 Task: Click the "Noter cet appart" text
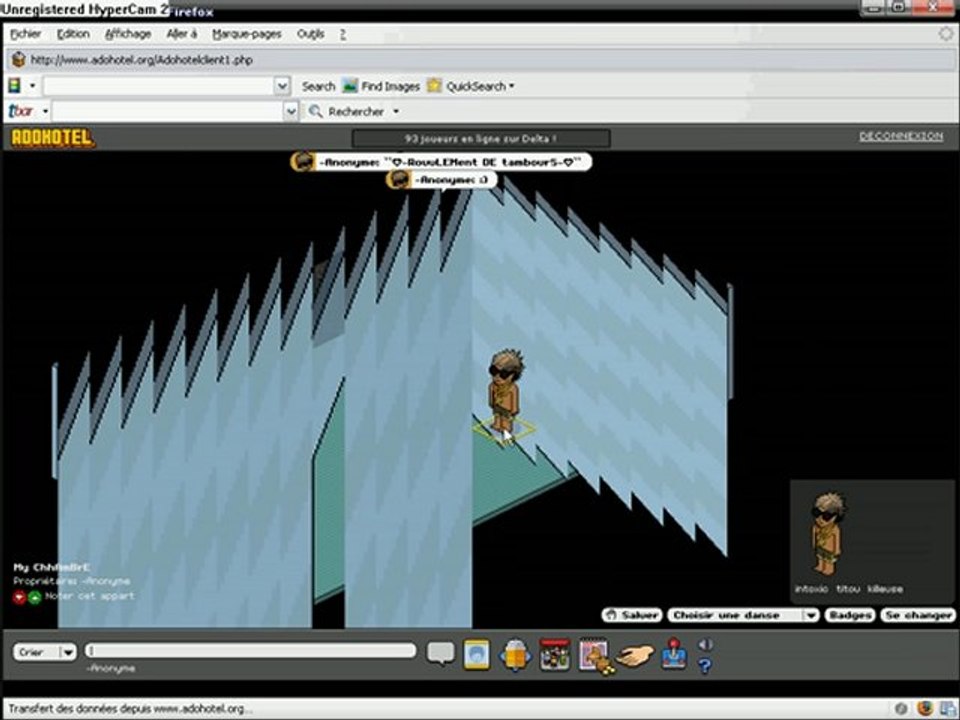[89, 596]
